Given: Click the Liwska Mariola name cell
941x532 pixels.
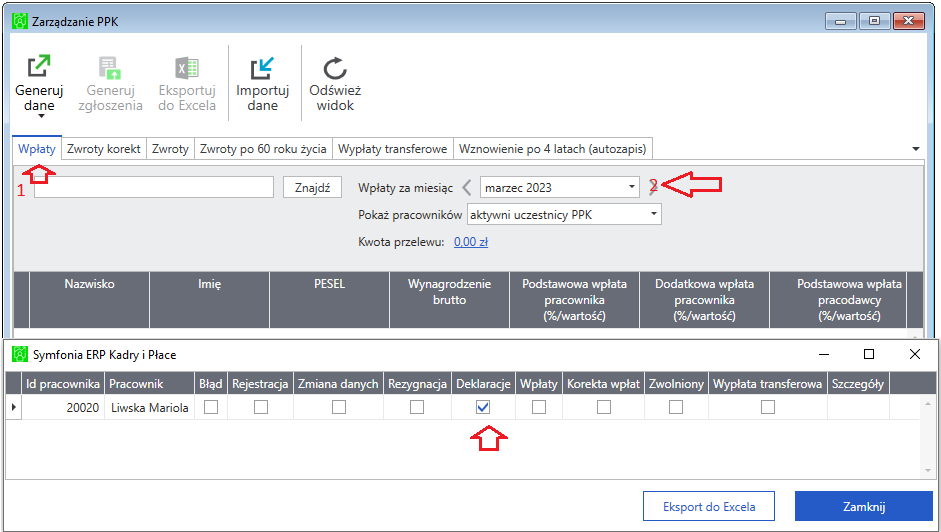Looking at the screenshot, I should pos(149,407).
